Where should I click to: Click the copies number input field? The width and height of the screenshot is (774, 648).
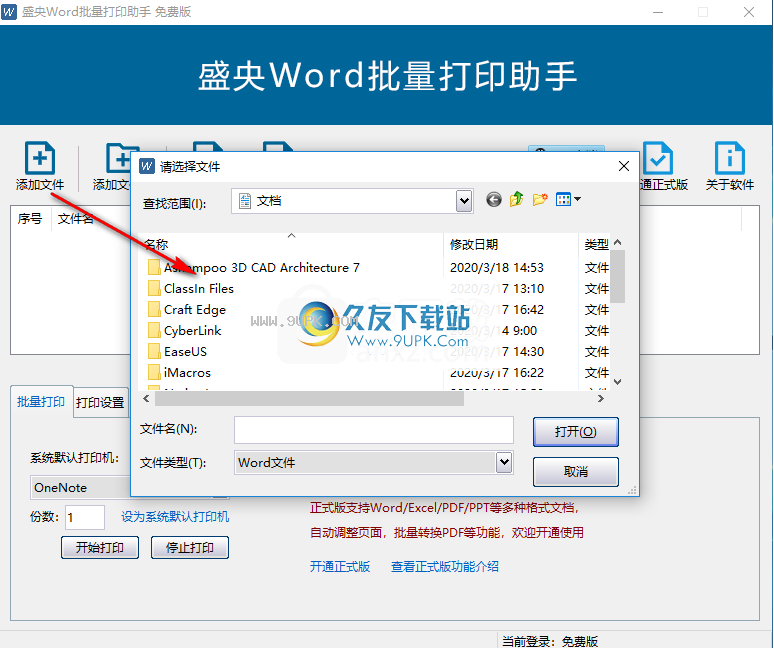point(84,517)
